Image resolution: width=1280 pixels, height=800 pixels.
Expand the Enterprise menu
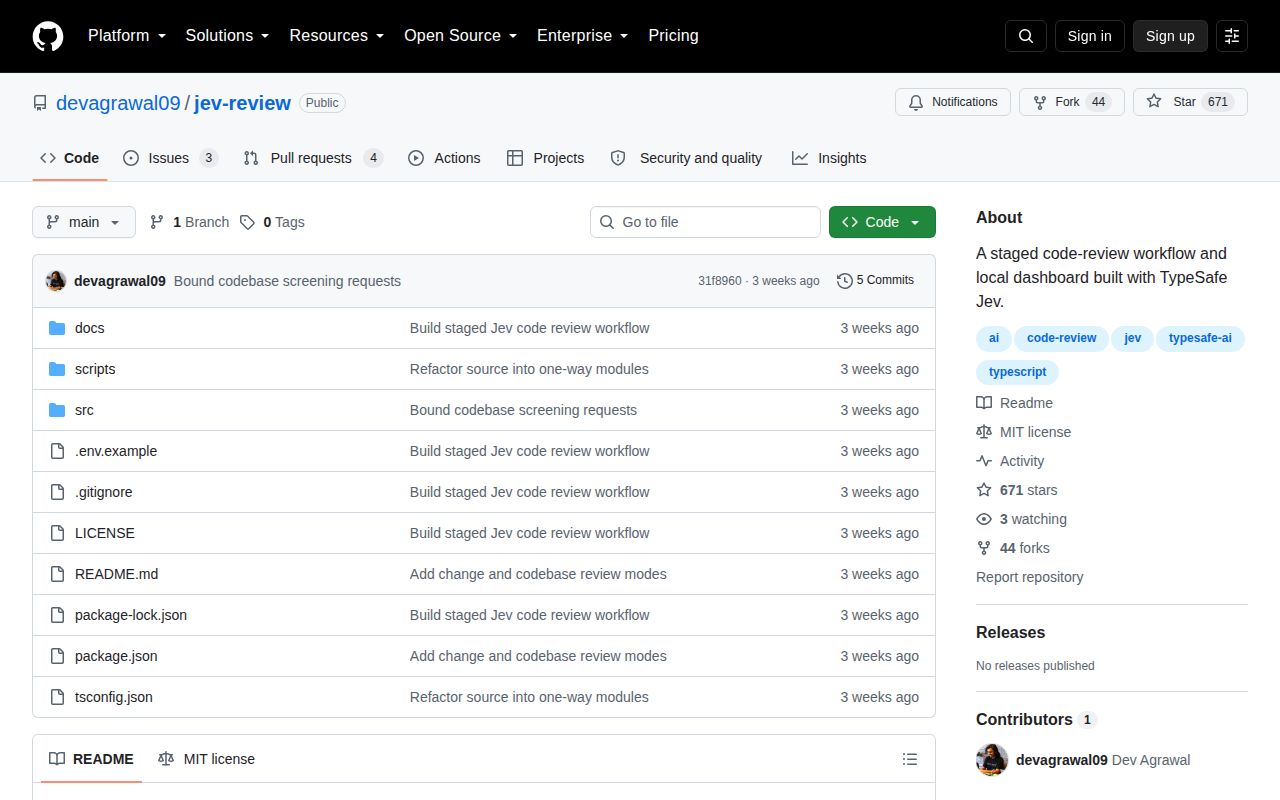click(582, 35)
